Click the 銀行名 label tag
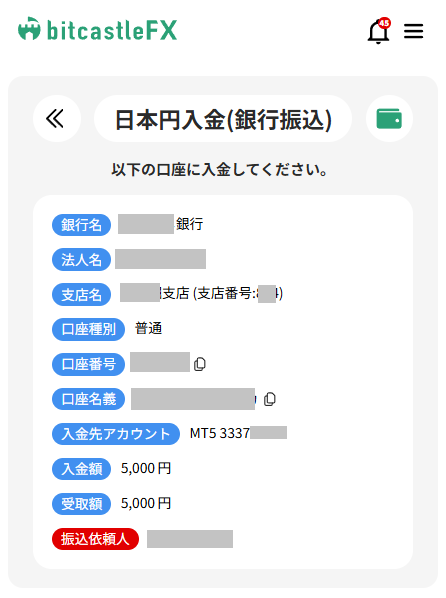The image size is (446, 598). [81, 225]
